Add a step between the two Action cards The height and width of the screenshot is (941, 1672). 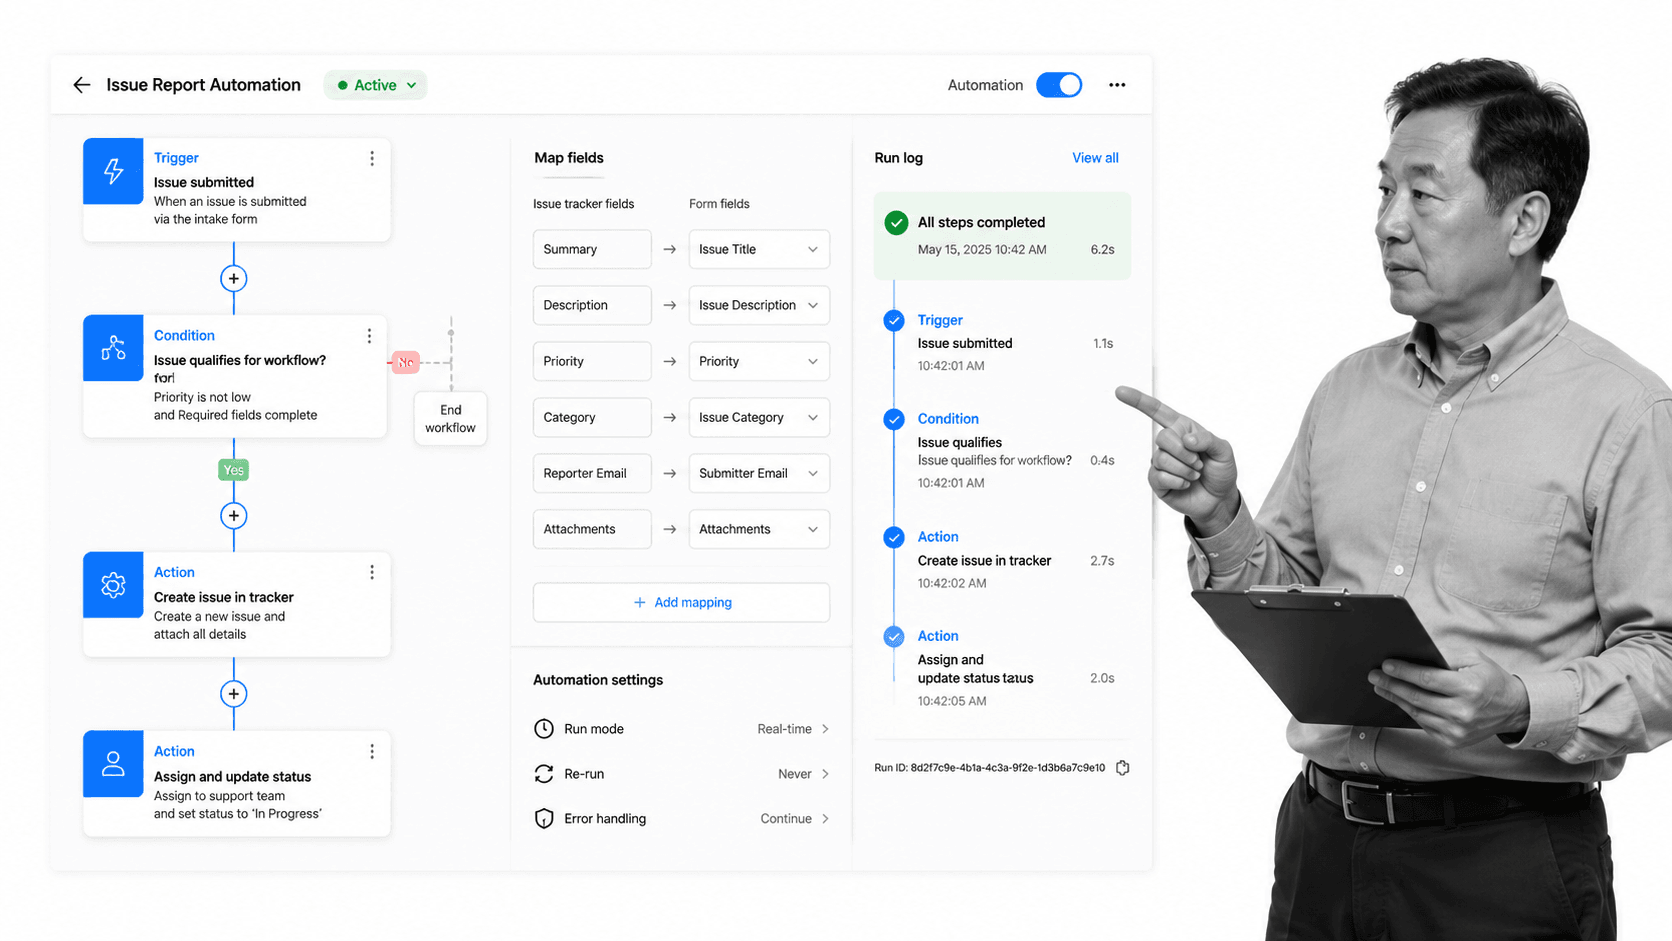click(x=234, y=694)
